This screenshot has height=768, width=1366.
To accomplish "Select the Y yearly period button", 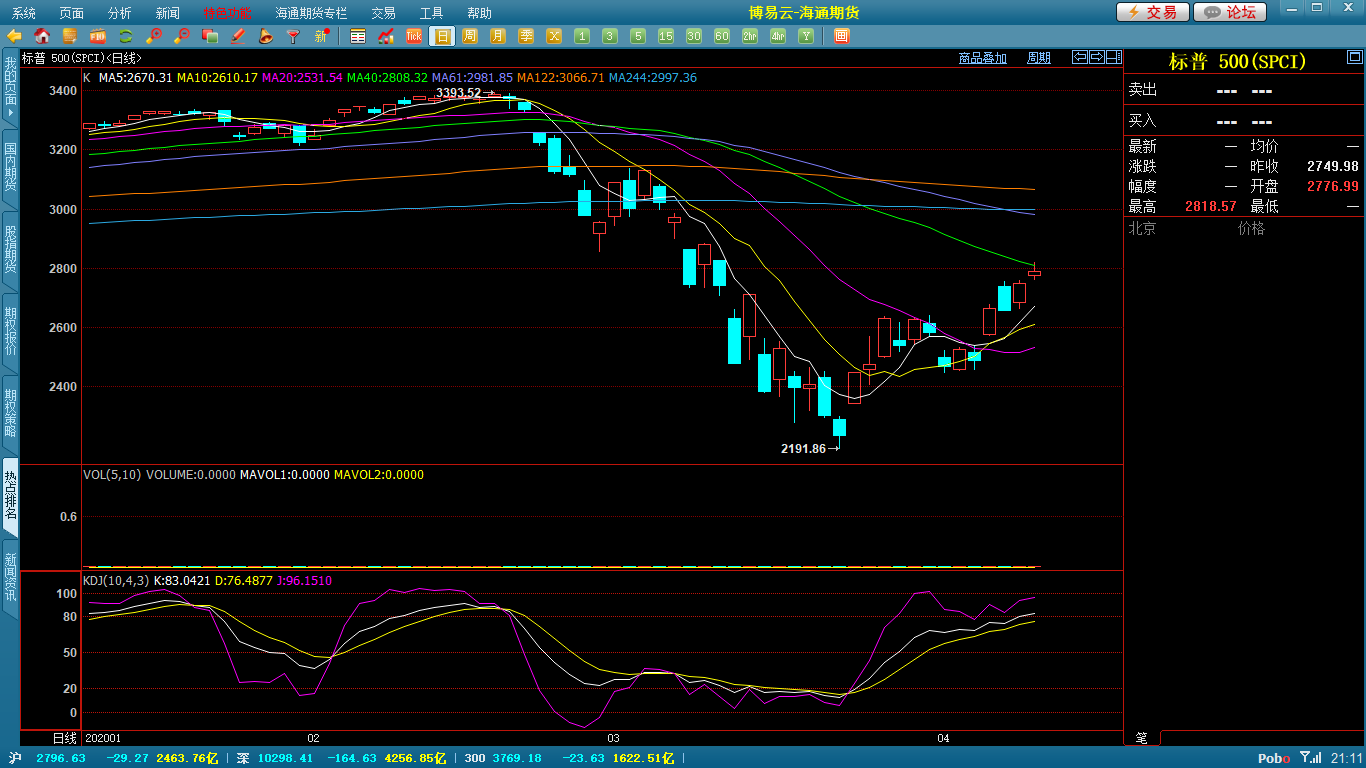I will (x=806, y=36).
